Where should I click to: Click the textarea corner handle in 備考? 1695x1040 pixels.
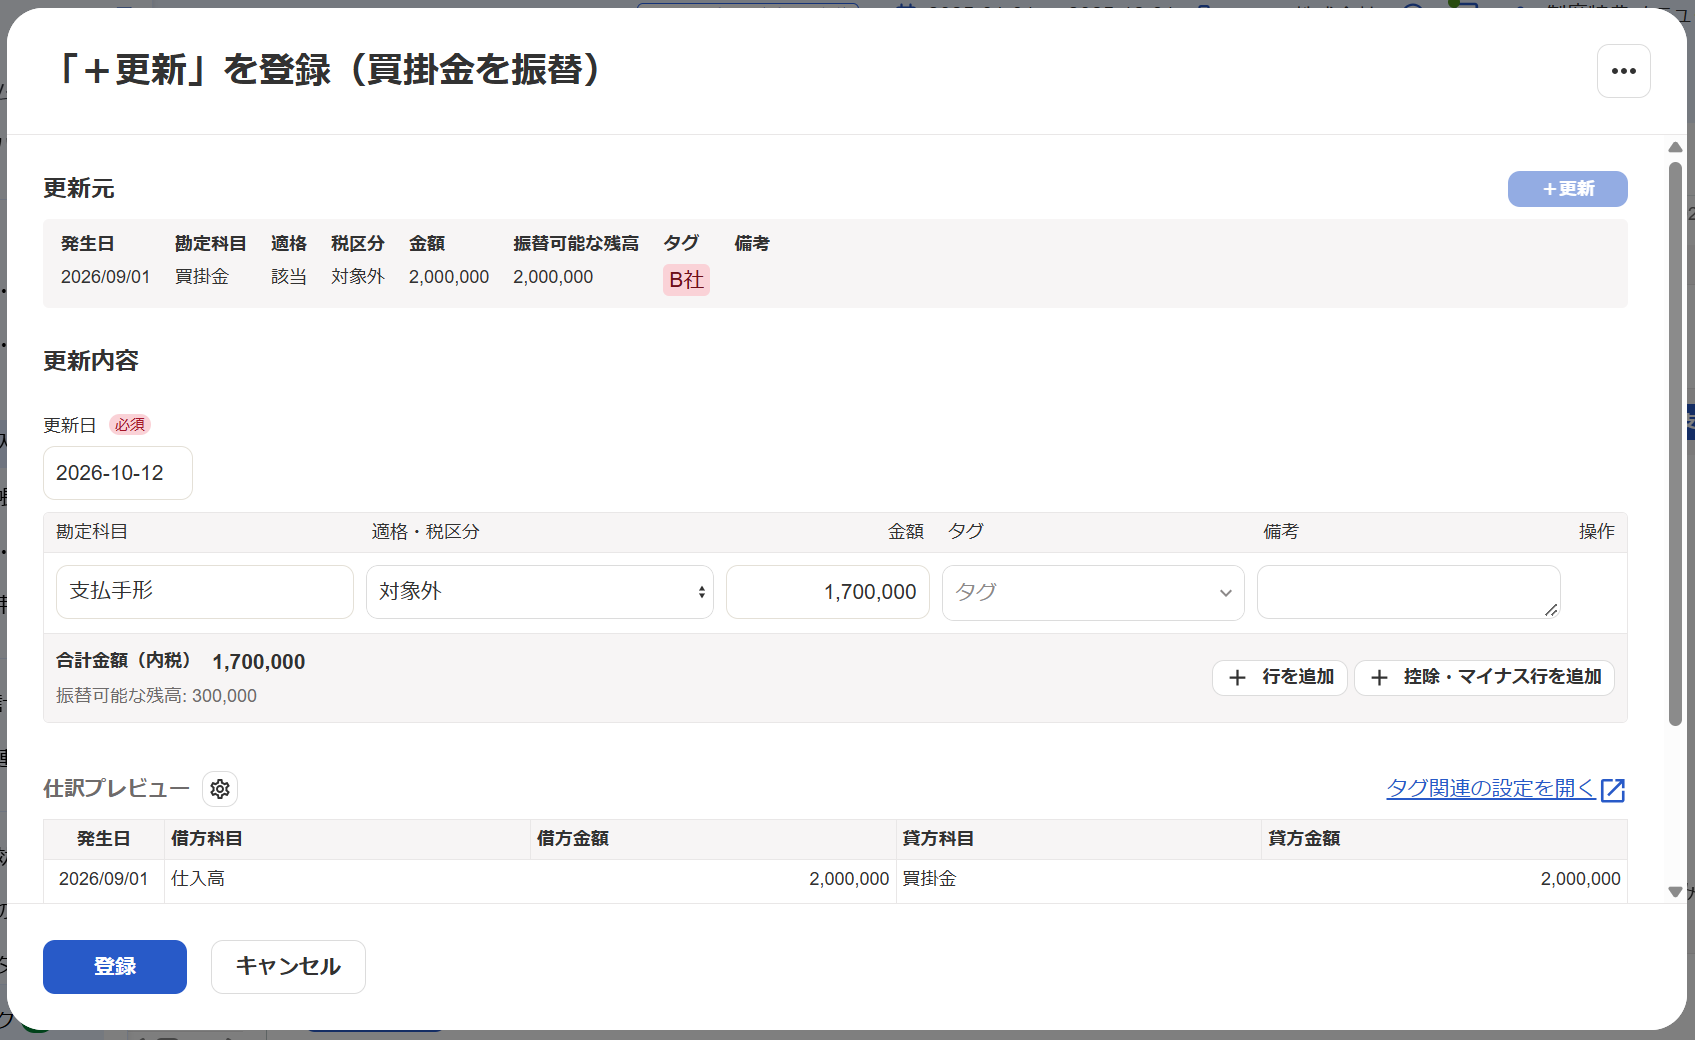(x=1551, y=609)
